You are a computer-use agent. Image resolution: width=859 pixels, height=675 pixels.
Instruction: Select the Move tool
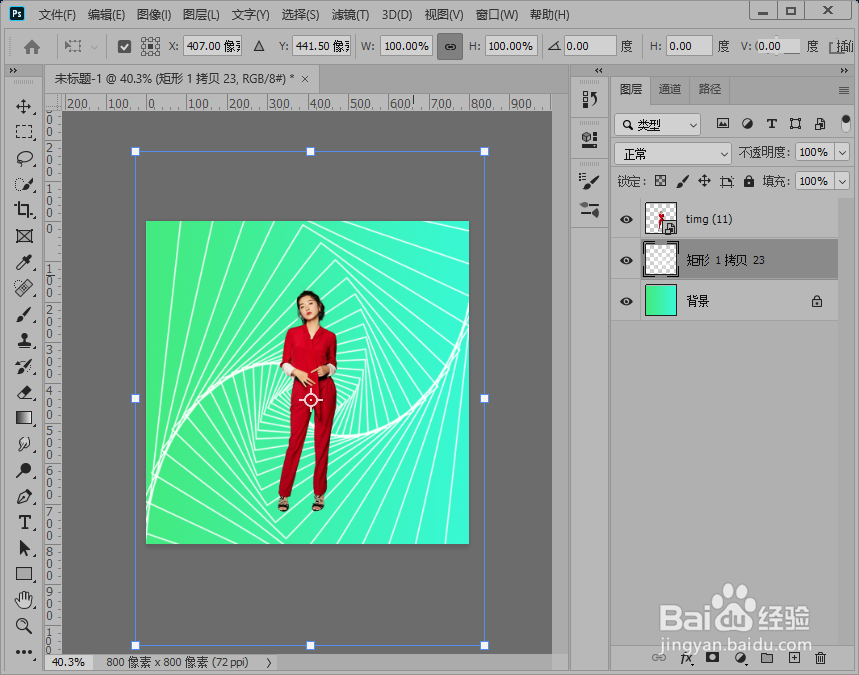tap(24, 107)
